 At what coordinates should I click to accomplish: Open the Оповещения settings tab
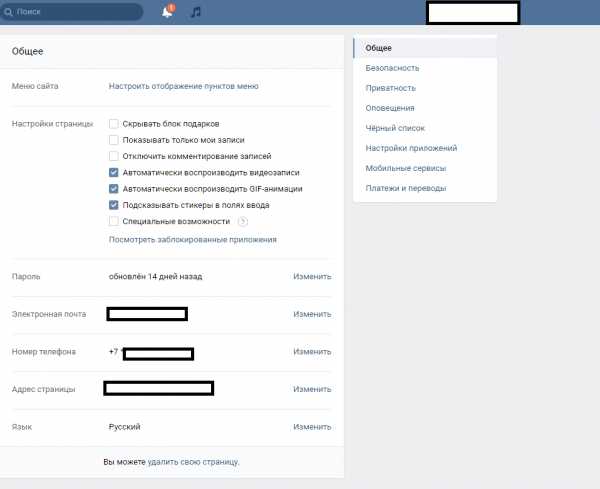(x=425, y=108)
